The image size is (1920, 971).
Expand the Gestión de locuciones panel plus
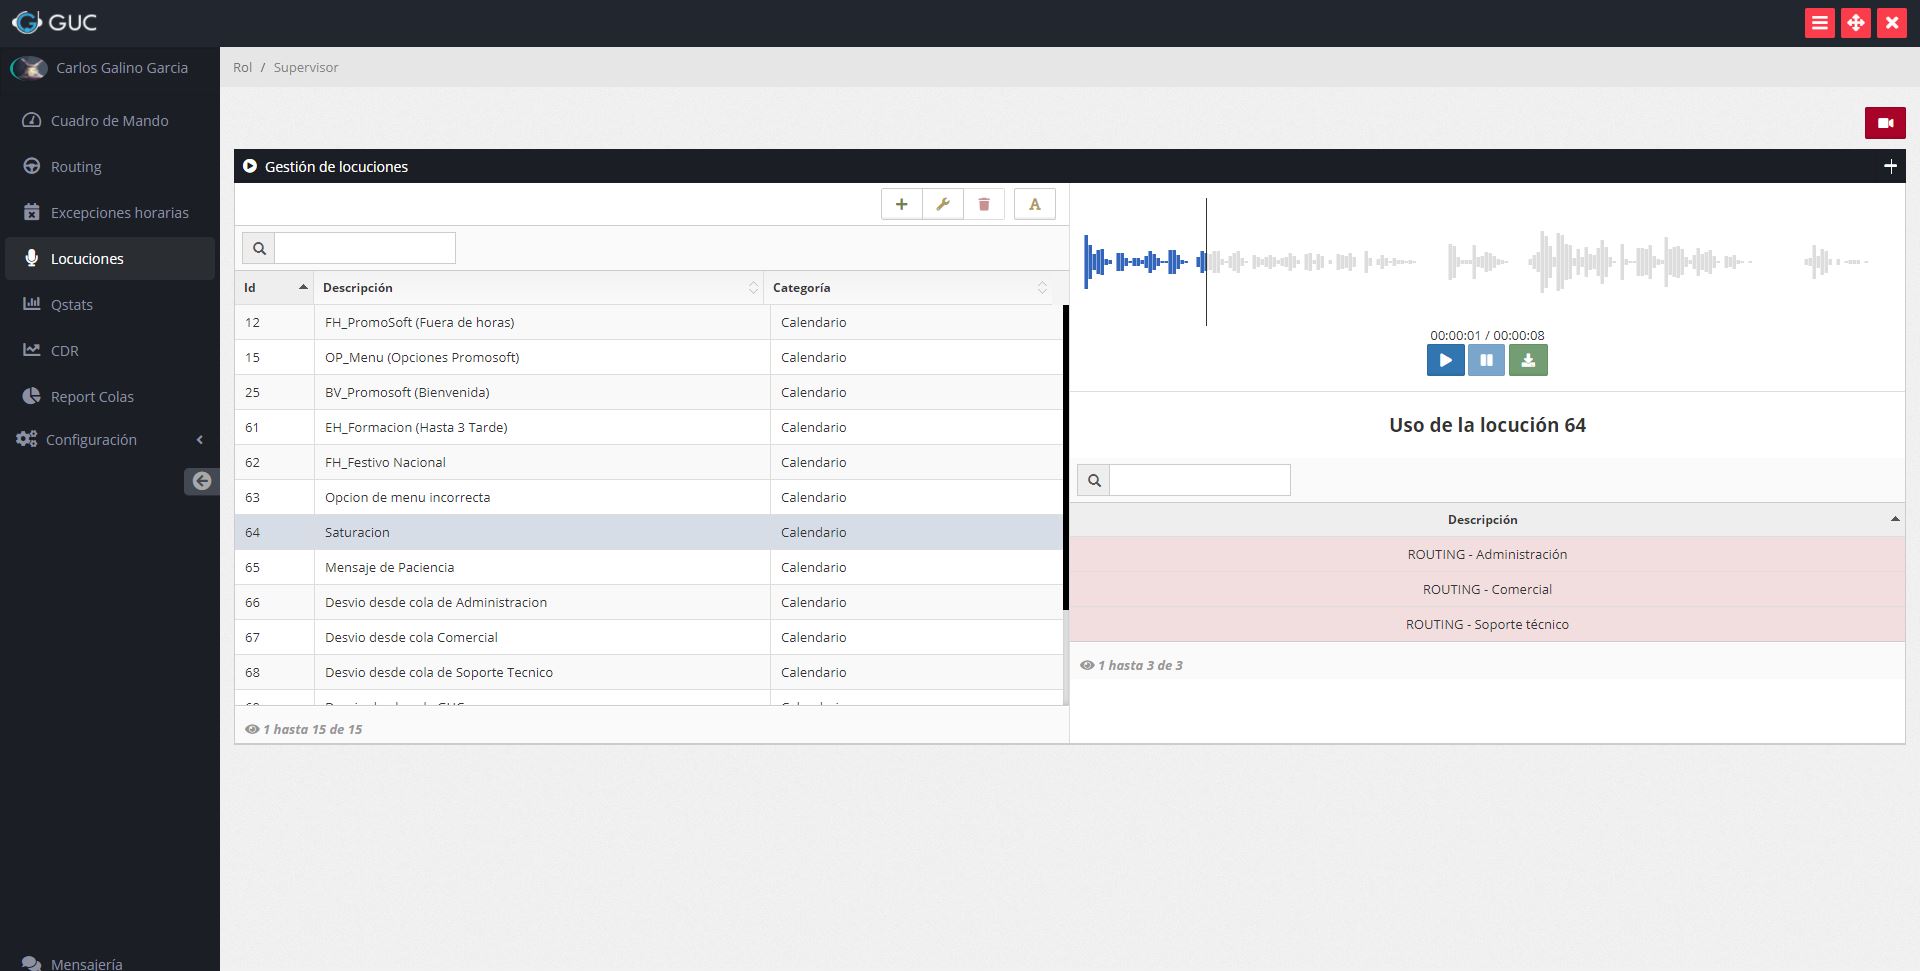point(1890,166)
